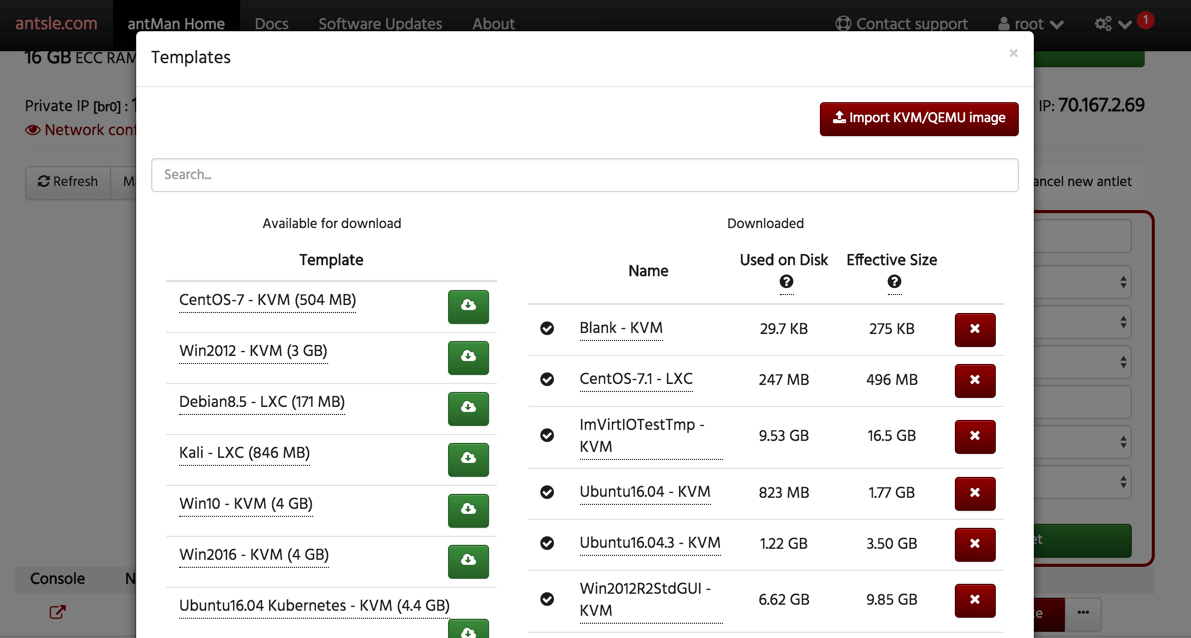Download the Win2016 KVM template

[468, 561]
